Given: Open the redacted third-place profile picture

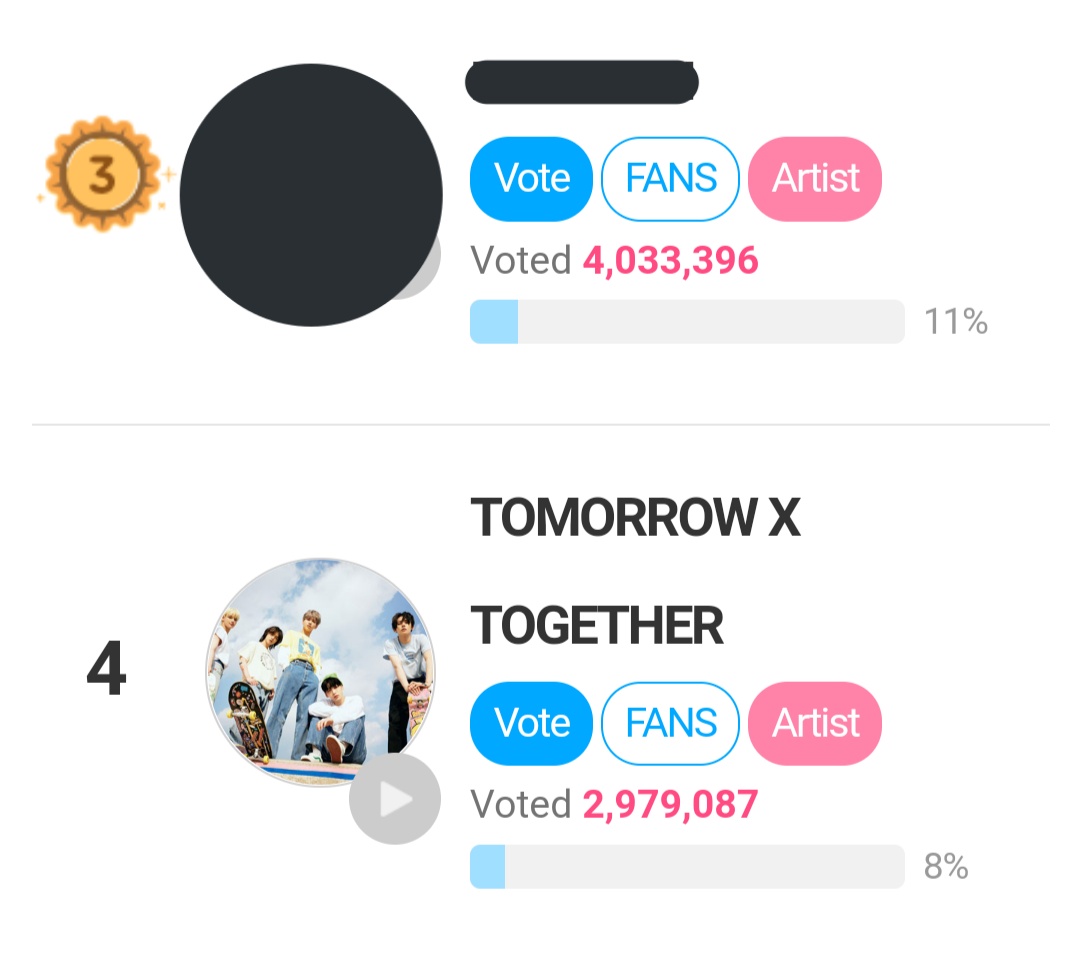Looking at the screenshot, I should pos(311,195).
